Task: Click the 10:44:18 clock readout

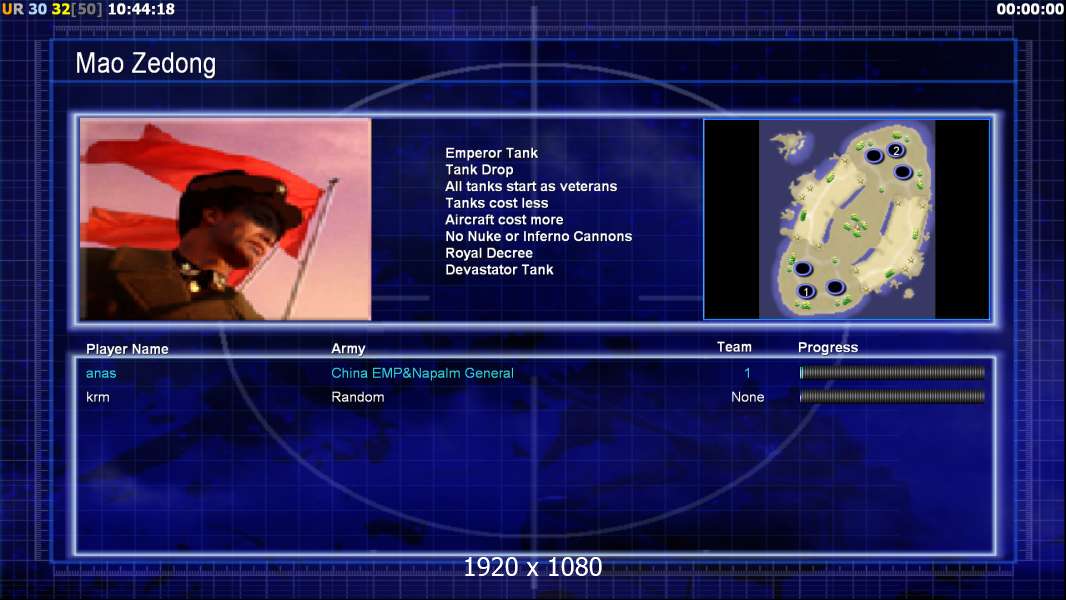Action: (141, 9)
